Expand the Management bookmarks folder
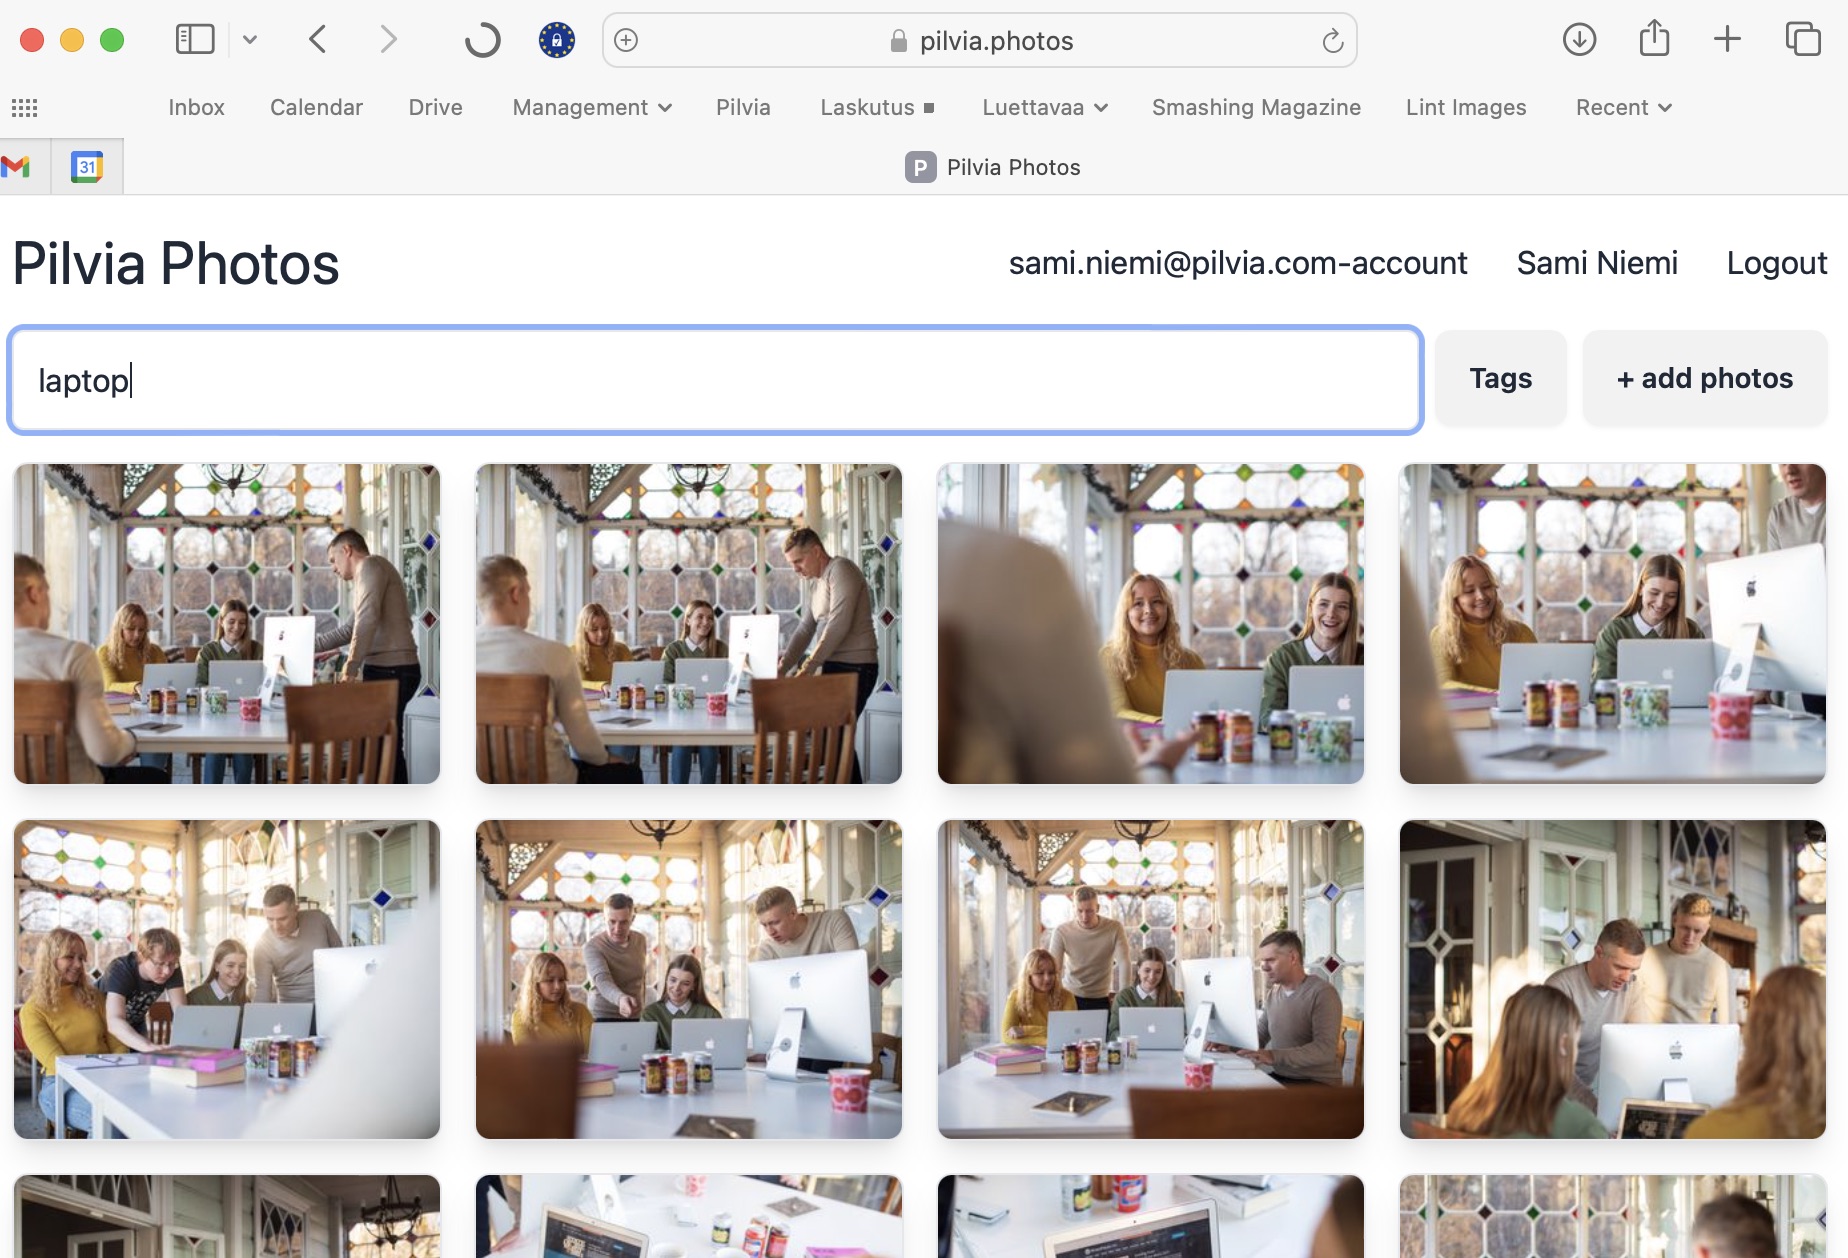The height and width of the screenshot is (1258, 1848). (591, 107)
